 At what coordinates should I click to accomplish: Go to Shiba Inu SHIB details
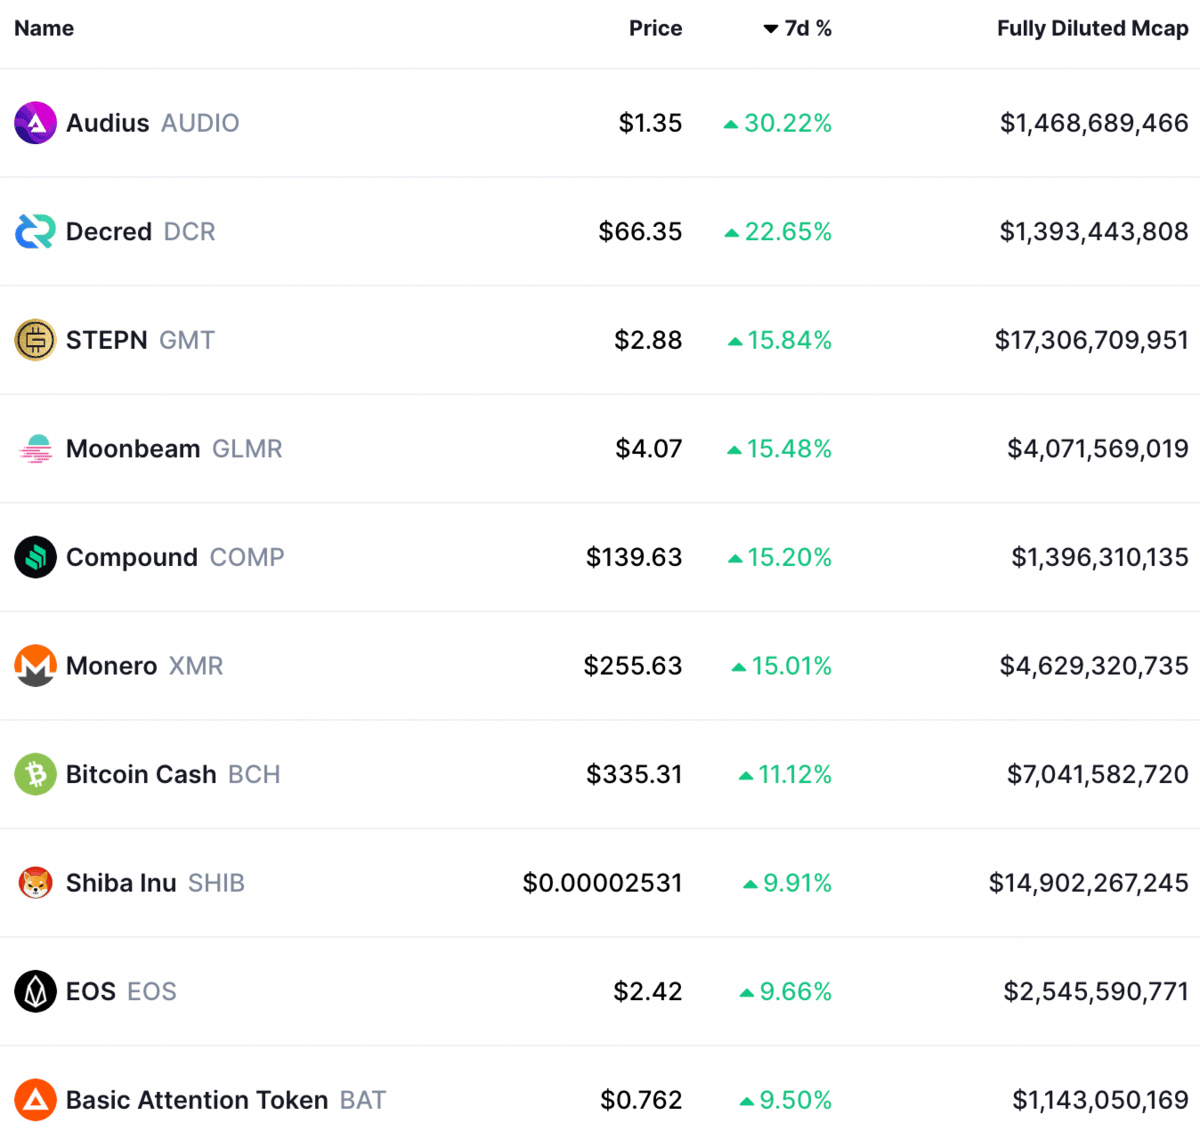coord(155,883)
